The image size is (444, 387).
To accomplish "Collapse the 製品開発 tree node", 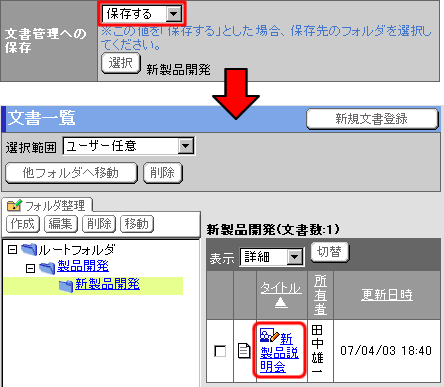I will click(30, 268).
